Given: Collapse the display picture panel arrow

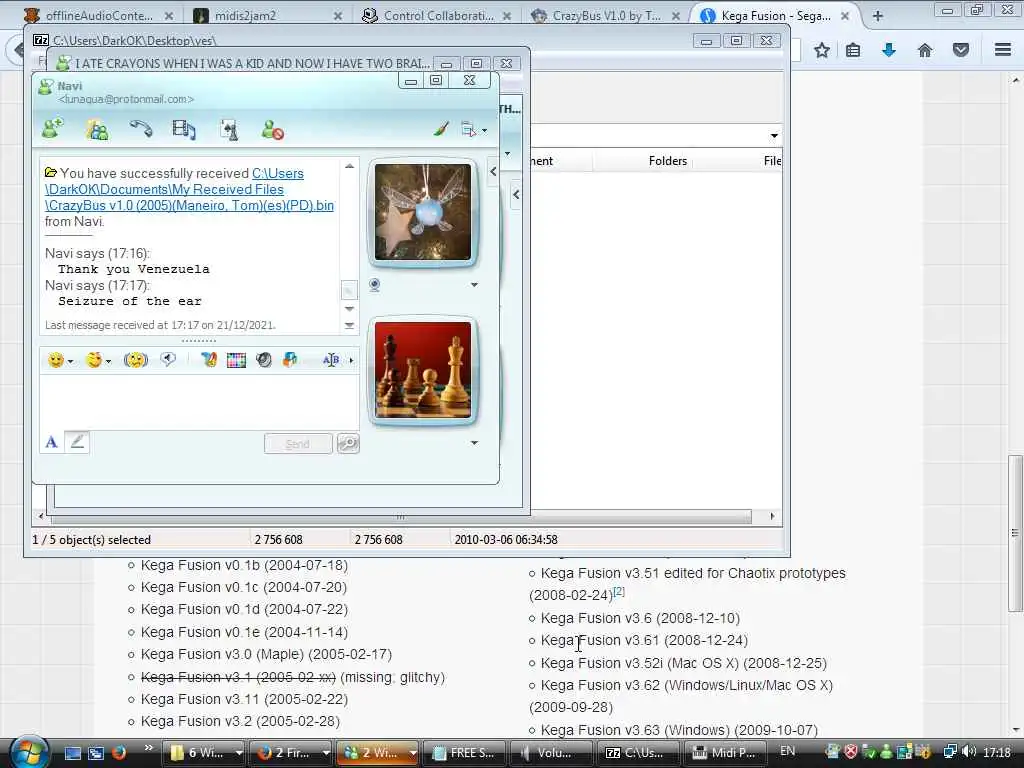Looking at the screenshot, I should point(493,171).
